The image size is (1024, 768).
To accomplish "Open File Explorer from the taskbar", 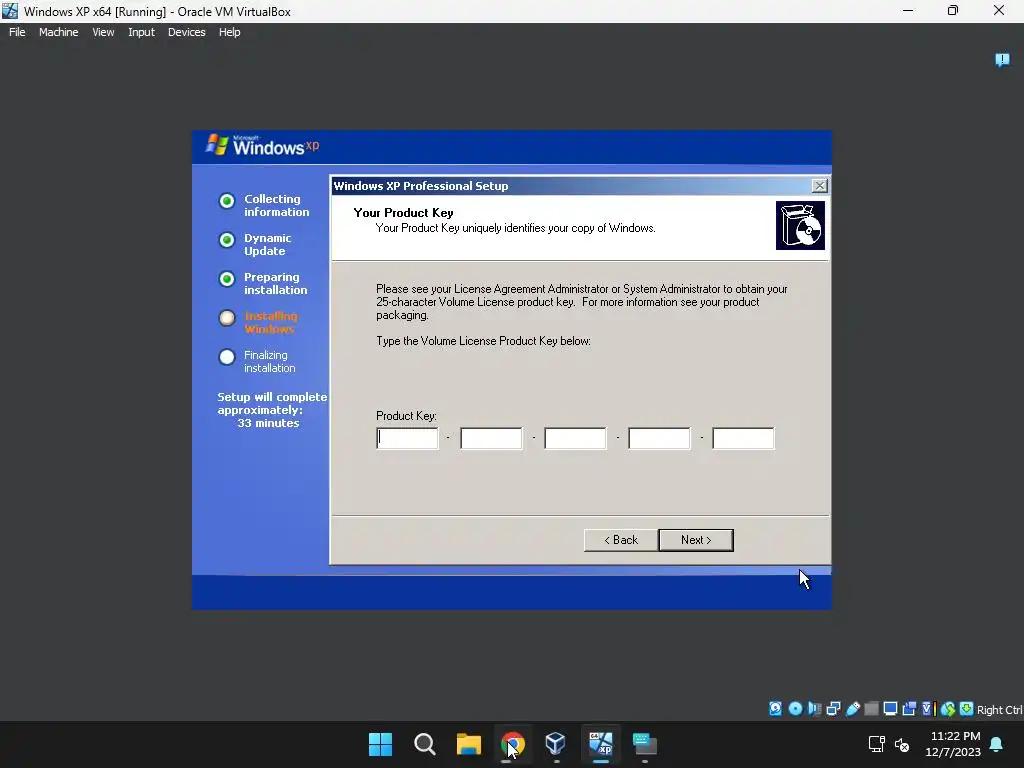I will pos(468,744).
